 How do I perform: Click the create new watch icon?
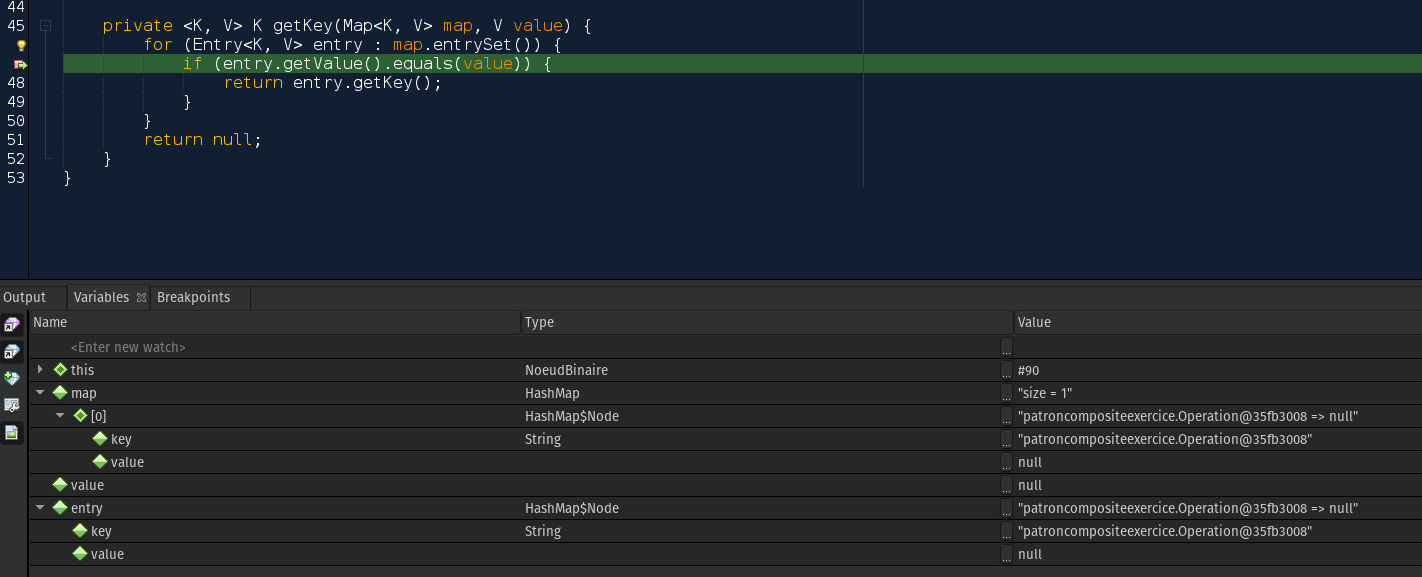12,379
